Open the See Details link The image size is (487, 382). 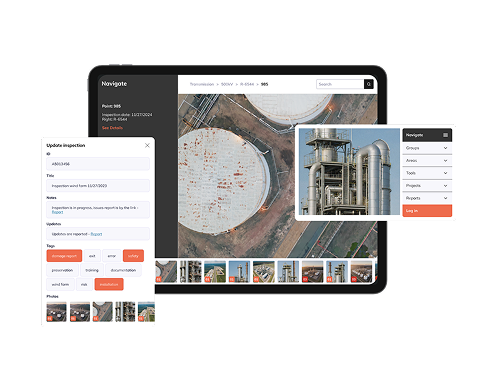tap(112, 128)
